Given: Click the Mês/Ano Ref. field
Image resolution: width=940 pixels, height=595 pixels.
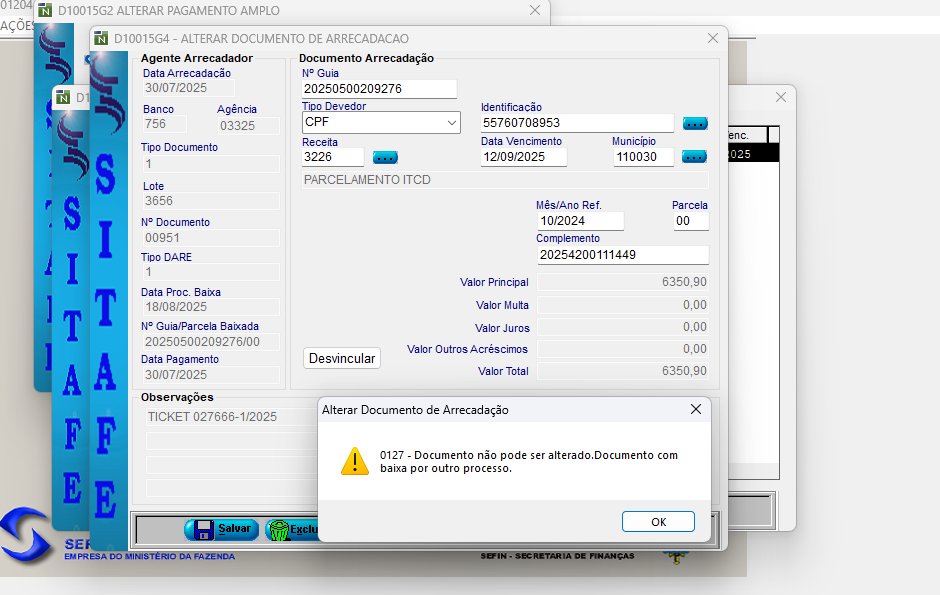Looking at the screenshot, I should tap(579, 221).
